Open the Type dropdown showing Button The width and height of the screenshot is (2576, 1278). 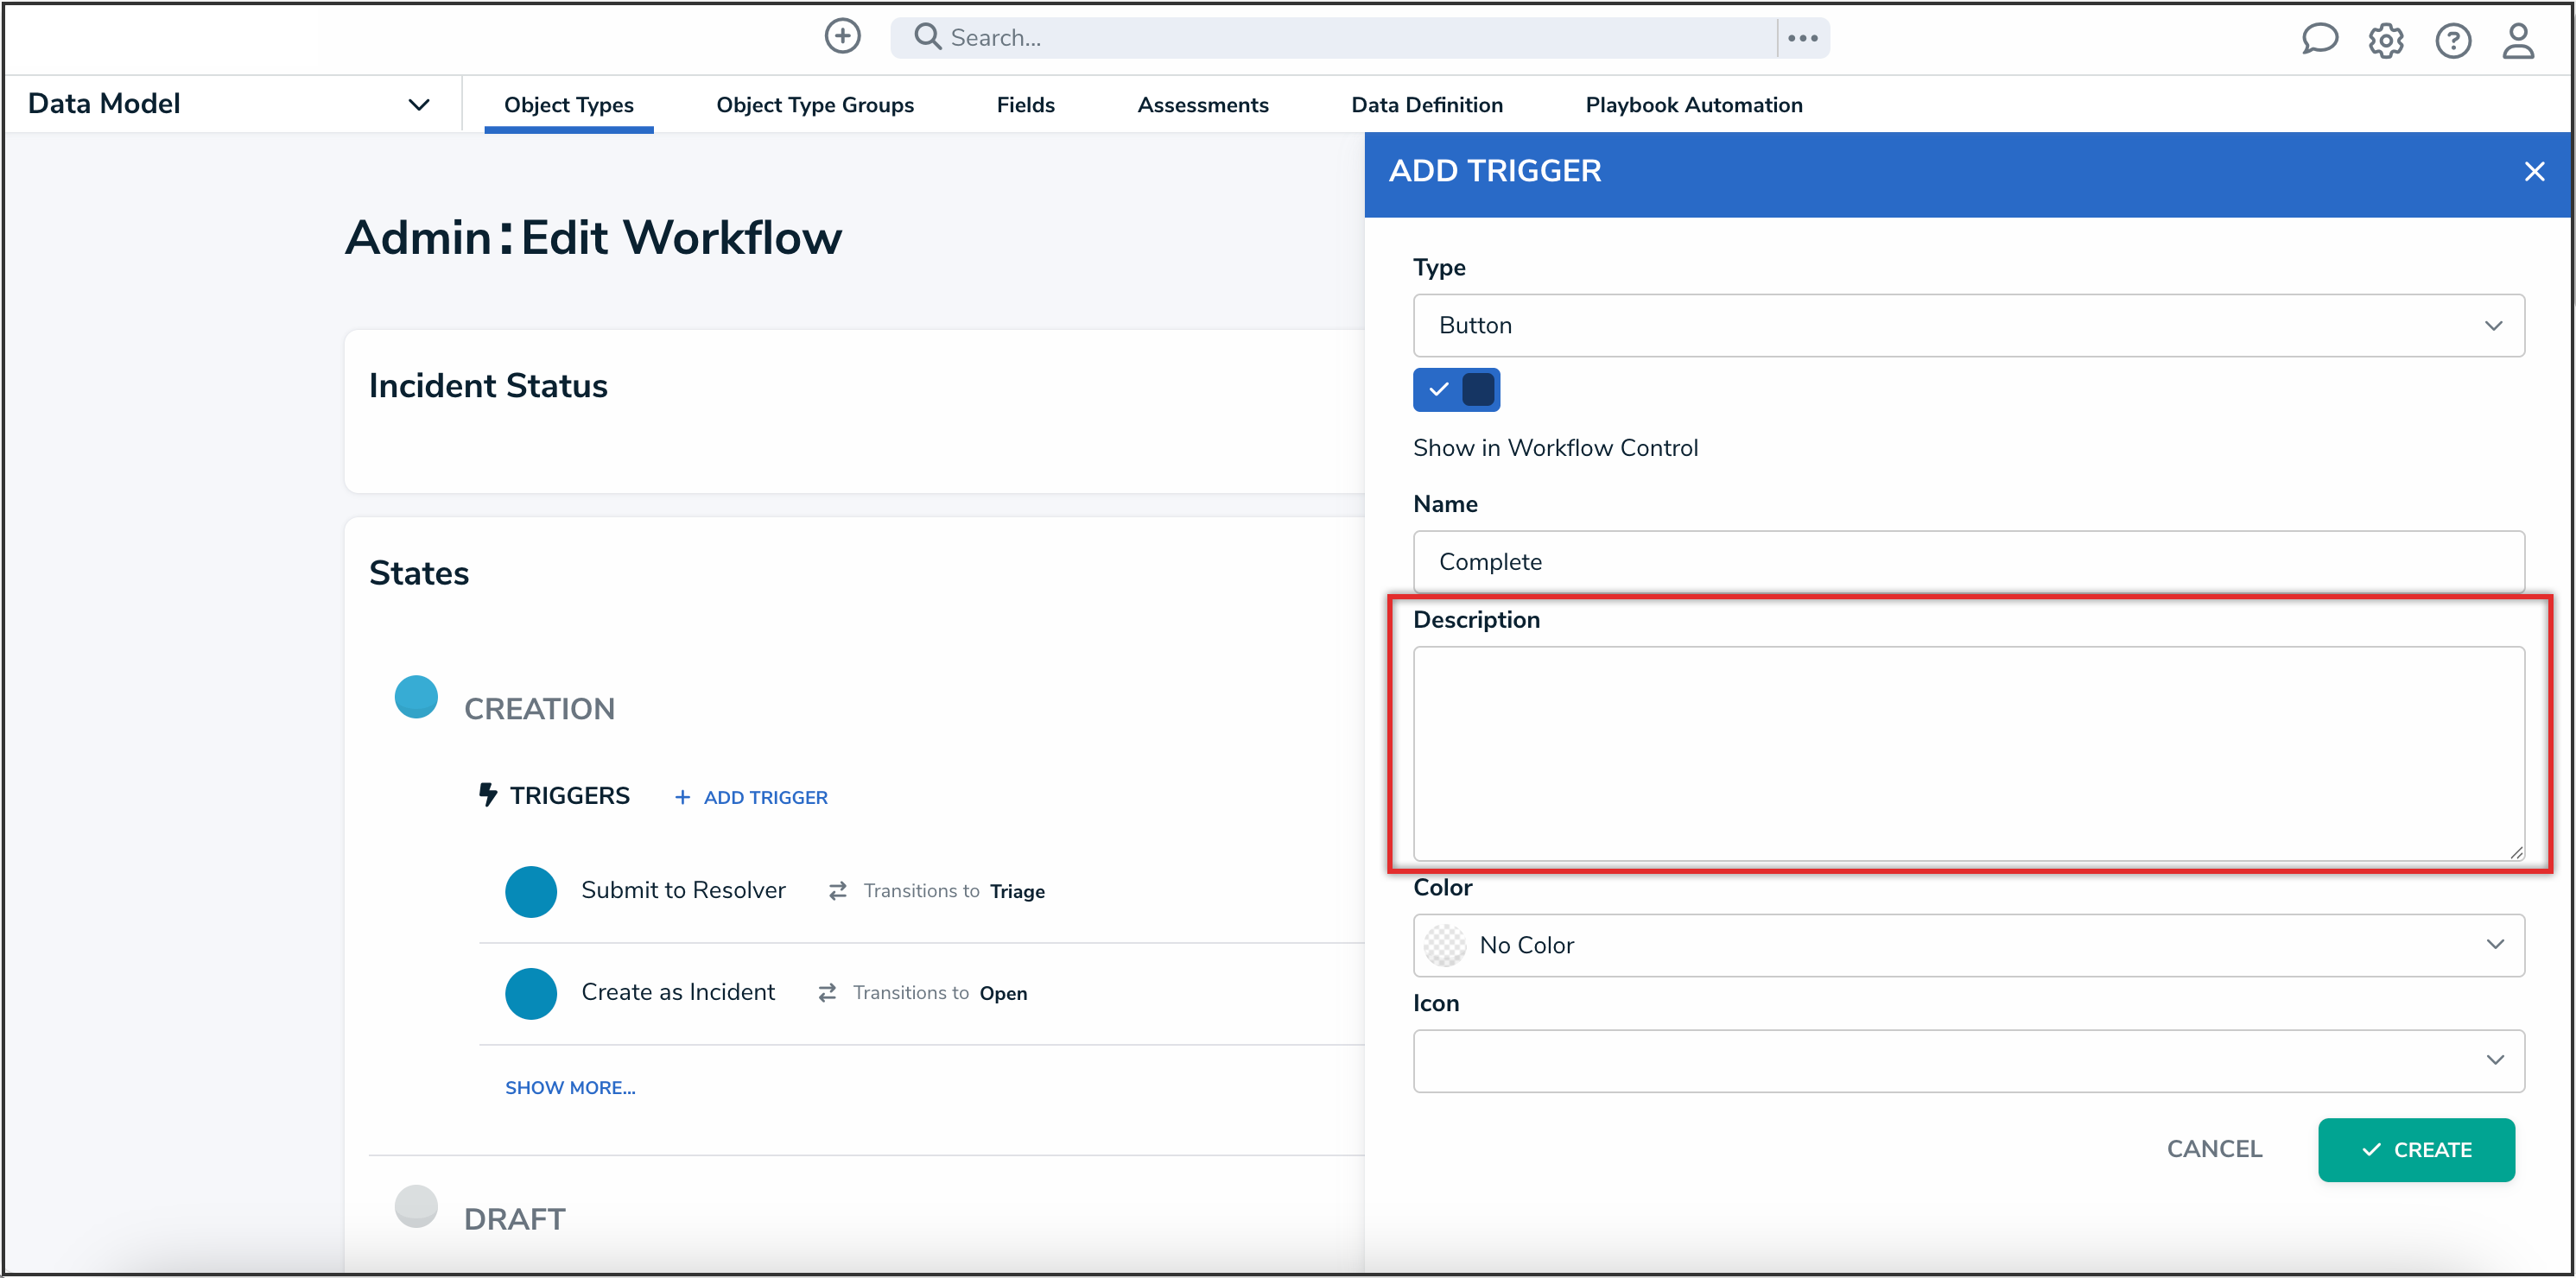[x=1967, y=325]
